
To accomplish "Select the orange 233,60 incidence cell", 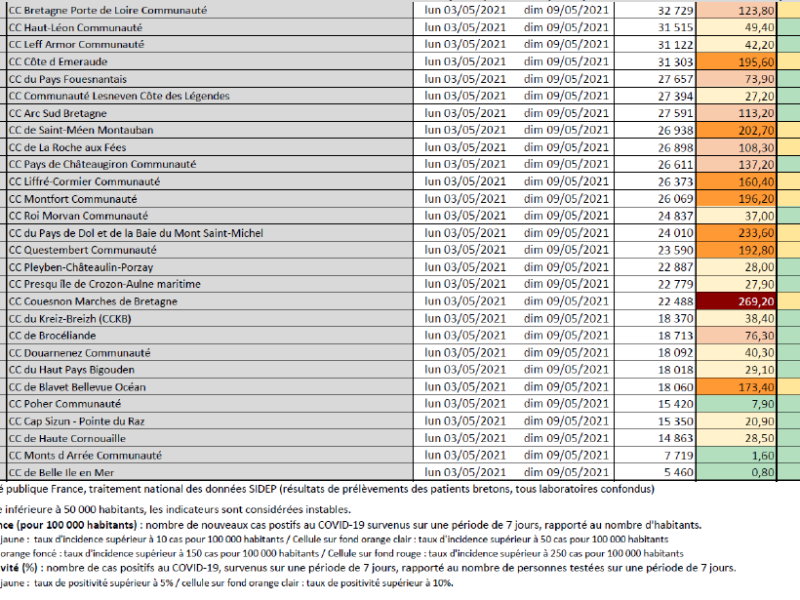I will click(x=741, y=233).
